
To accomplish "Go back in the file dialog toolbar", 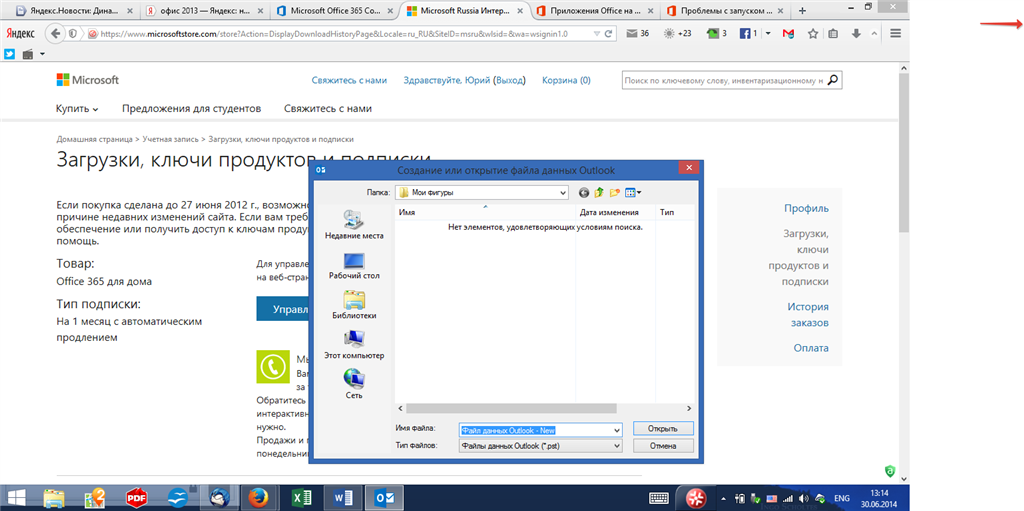I will (x=584, y=193).
